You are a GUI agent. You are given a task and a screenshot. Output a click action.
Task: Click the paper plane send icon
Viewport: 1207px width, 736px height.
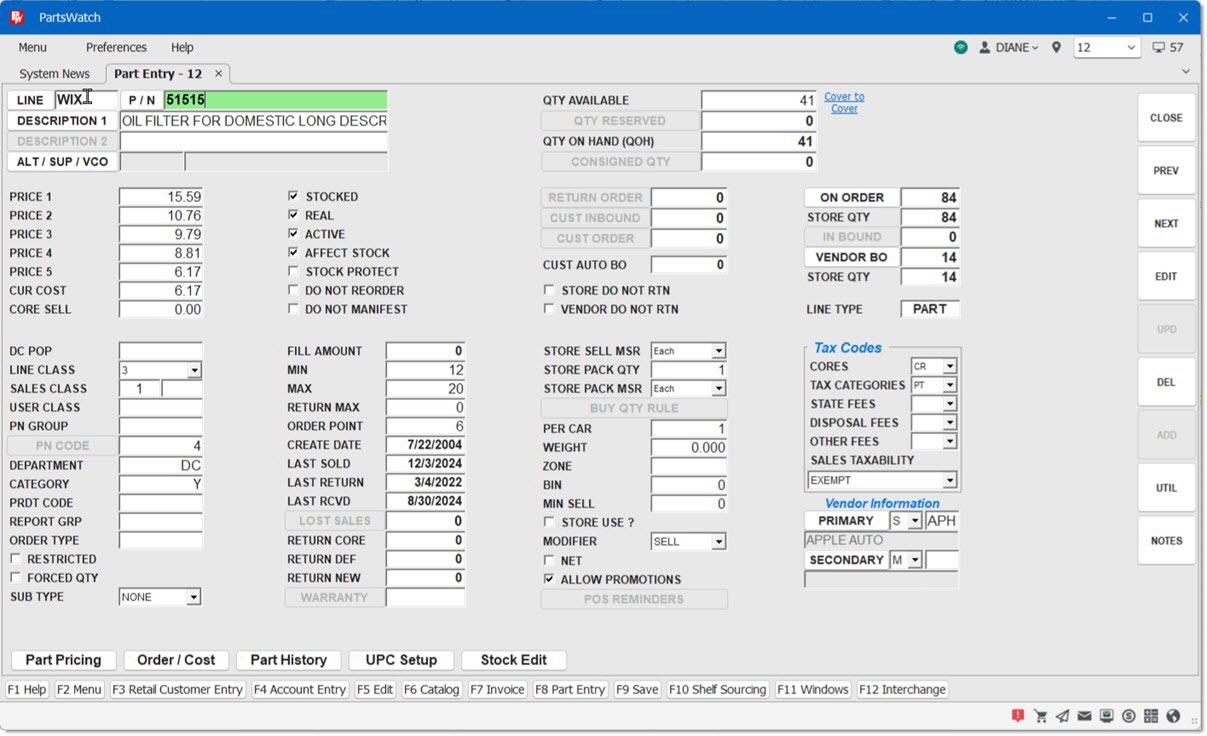[x=1062, y=716]
